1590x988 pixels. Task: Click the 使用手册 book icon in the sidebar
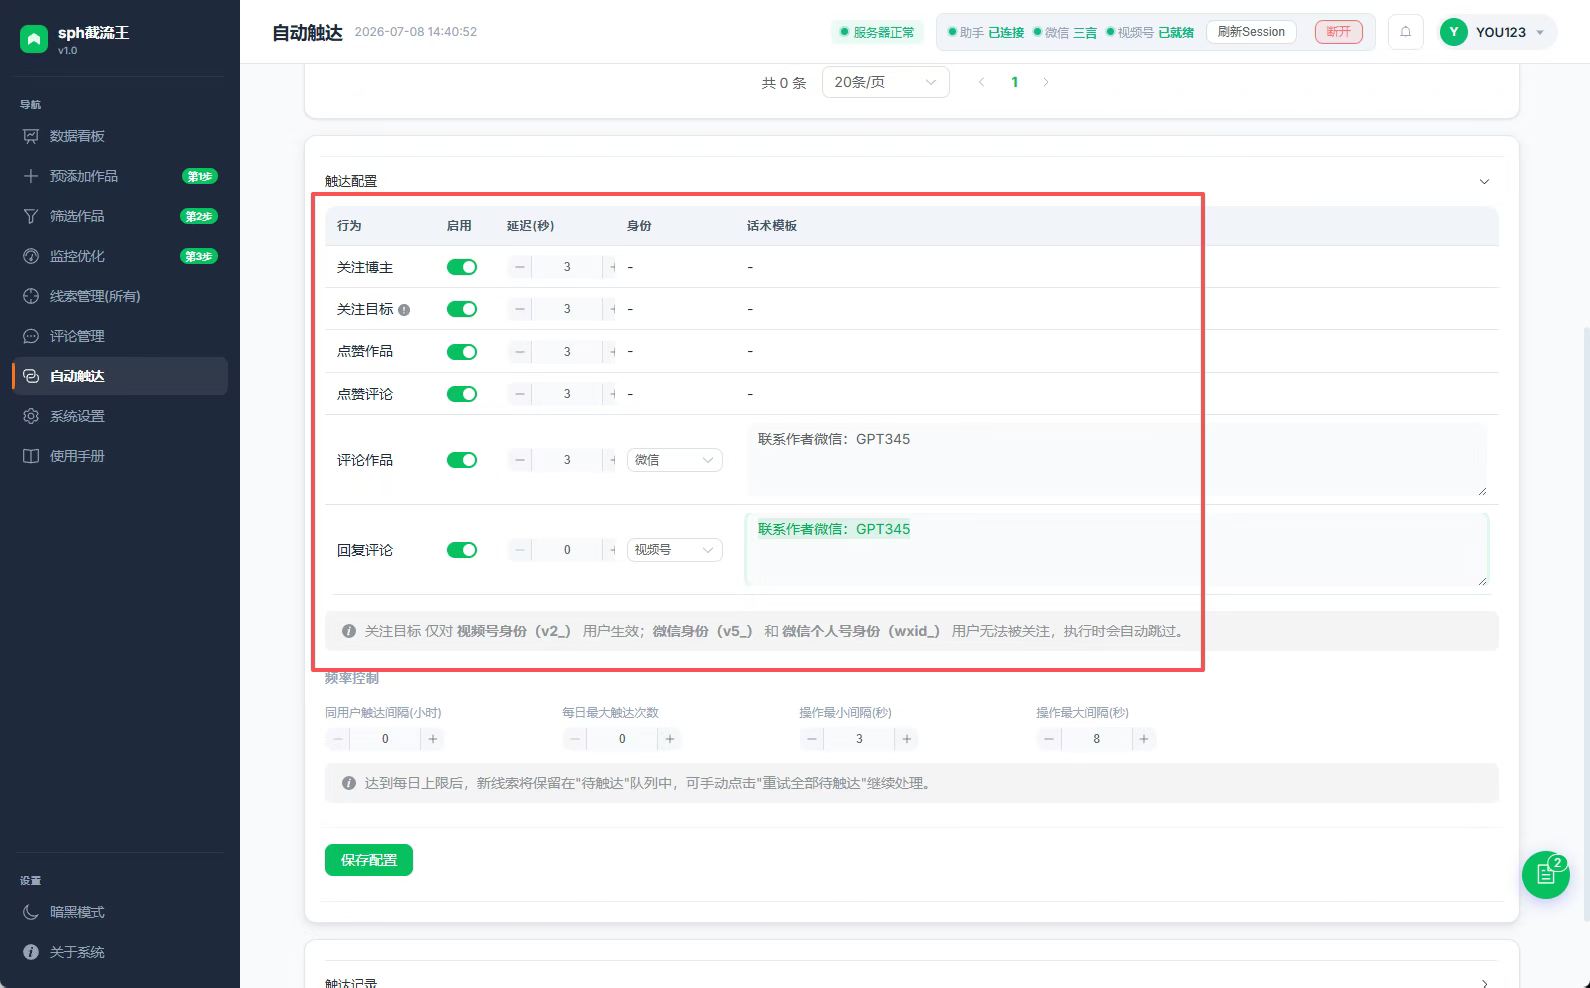coord(31,456)
